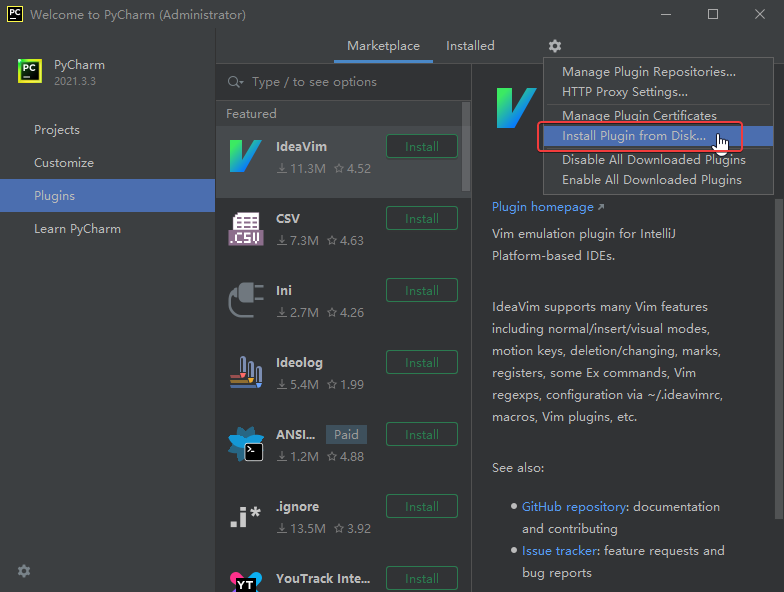The image size is (784, 592).
Task: Click the IdeaVim 4.52 star rating
Action: [x=352, y=168]
